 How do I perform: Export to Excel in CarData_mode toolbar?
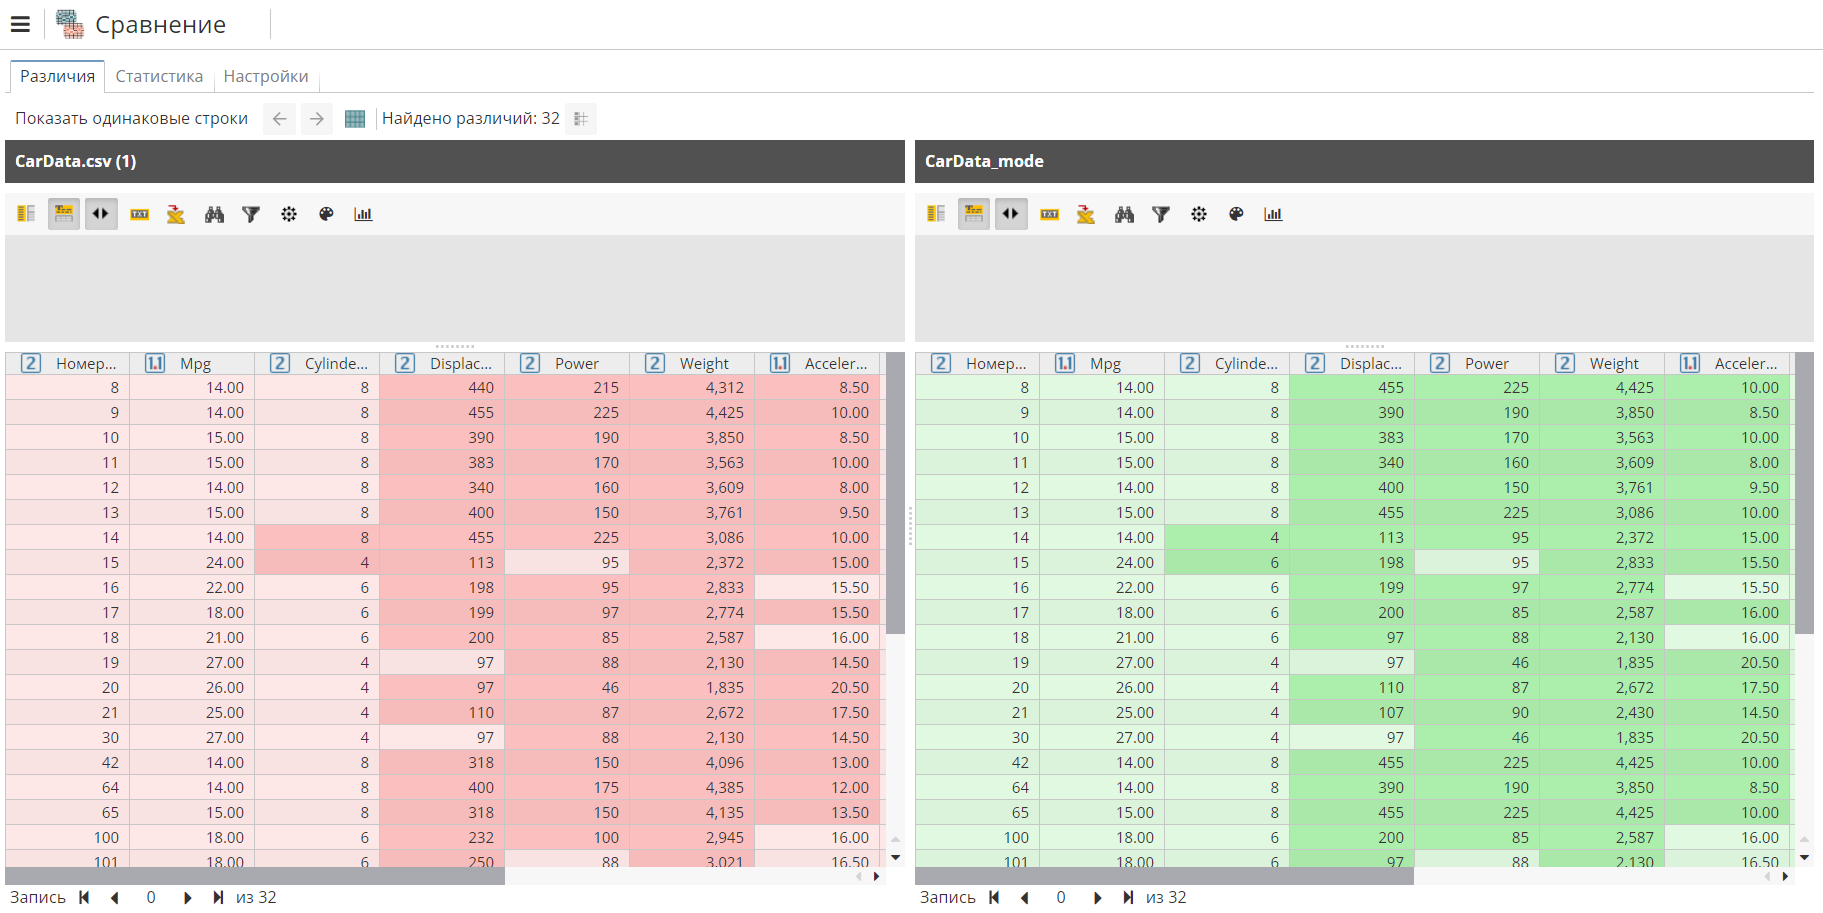coord(1086,214)
